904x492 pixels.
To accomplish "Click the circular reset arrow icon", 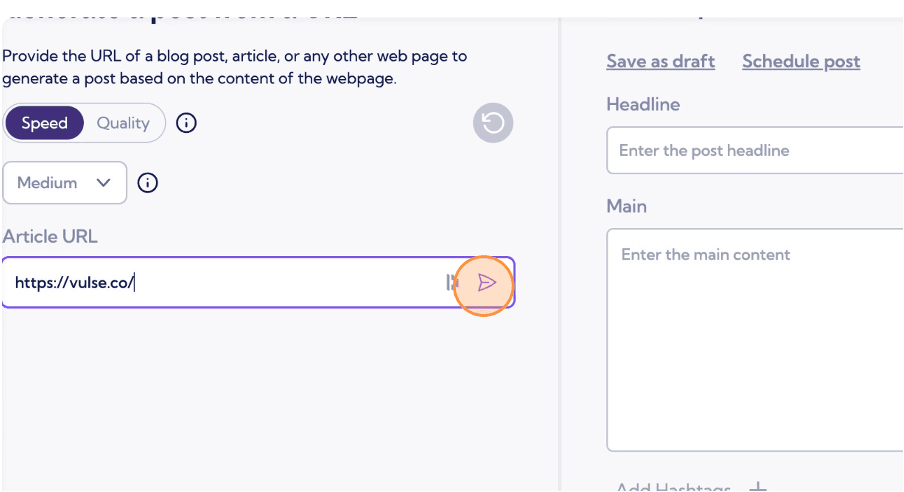I will (493, 124).
